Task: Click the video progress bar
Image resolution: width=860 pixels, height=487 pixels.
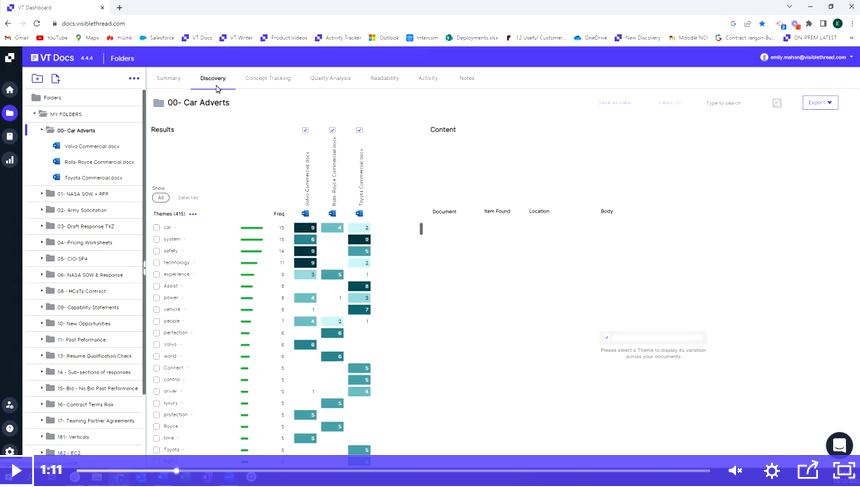Action: pyautogui.click(x=400, y=470)
